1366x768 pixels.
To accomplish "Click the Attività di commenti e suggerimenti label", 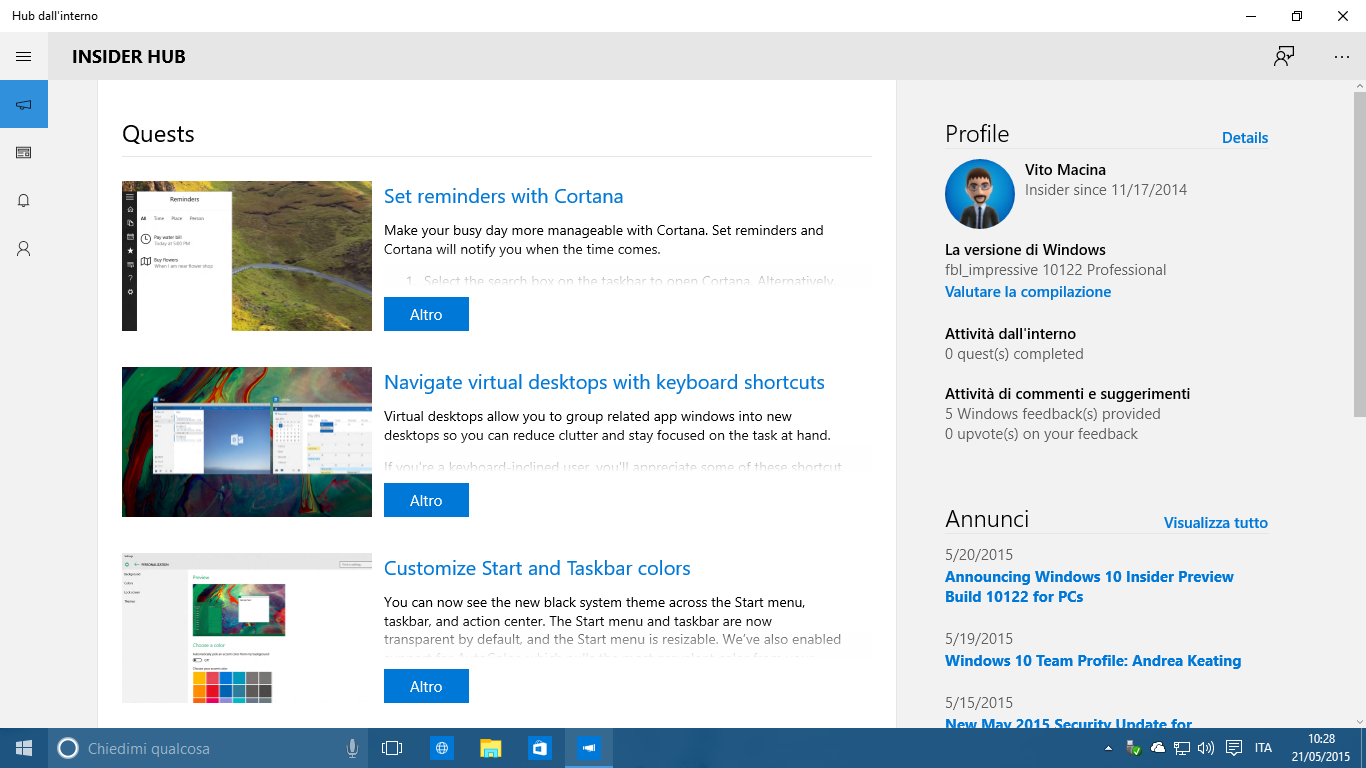I will point(1067,394).
